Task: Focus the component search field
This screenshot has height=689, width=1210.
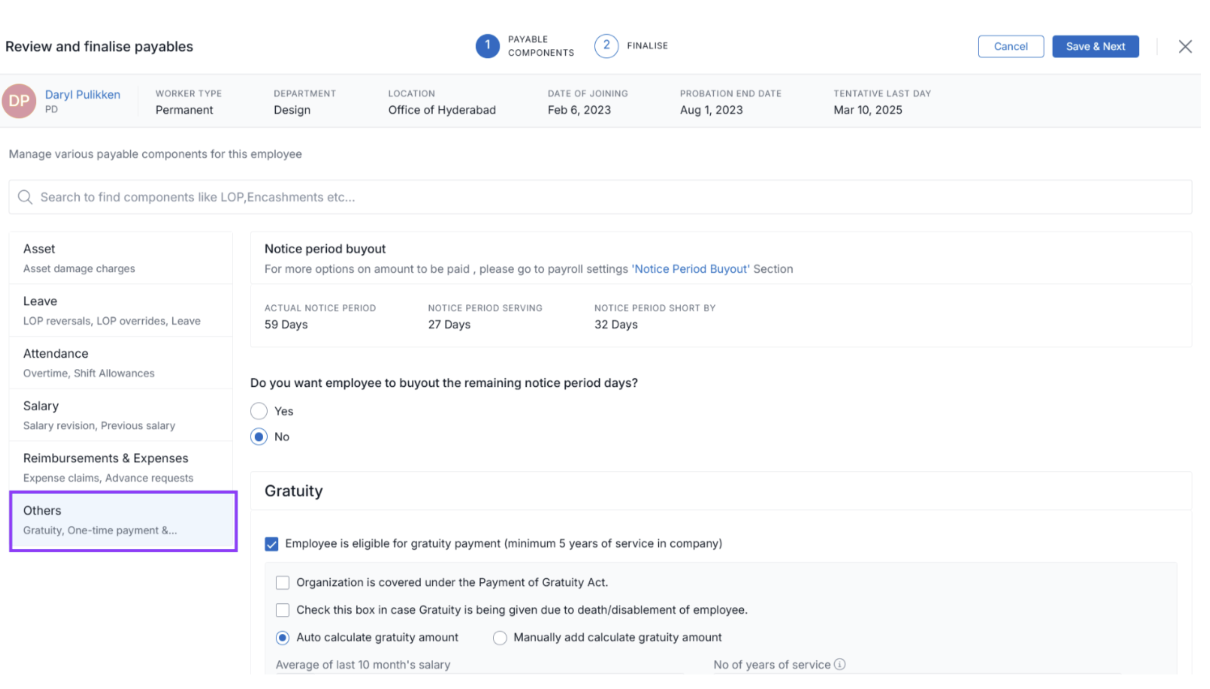Action: coord(600,198)
